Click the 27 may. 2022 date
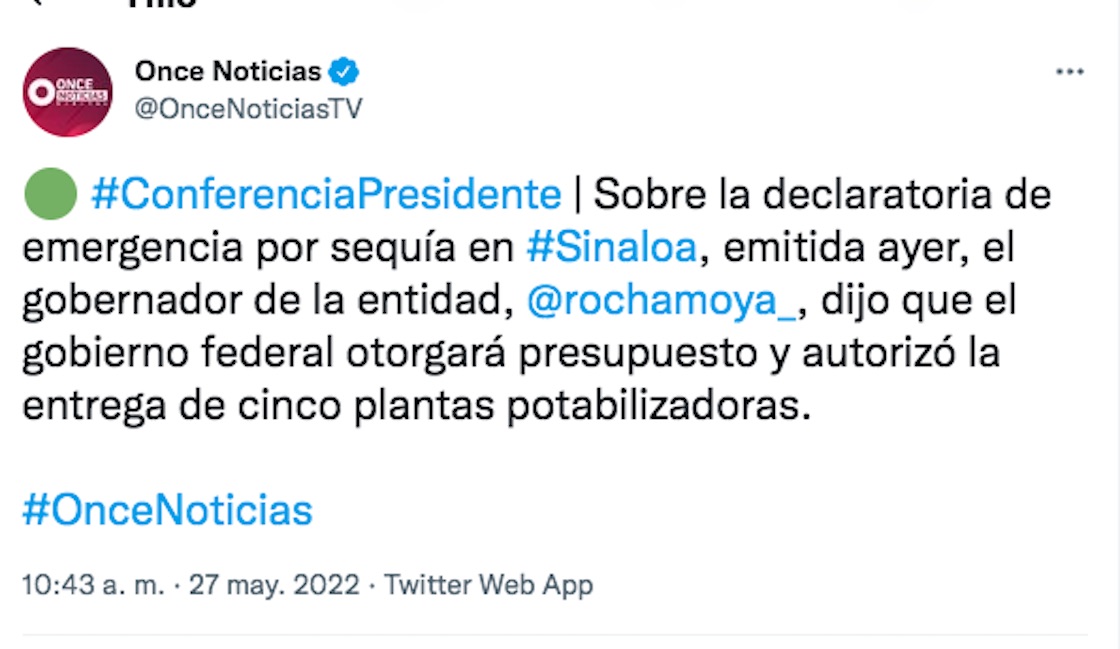 click(x=274, y=585)
